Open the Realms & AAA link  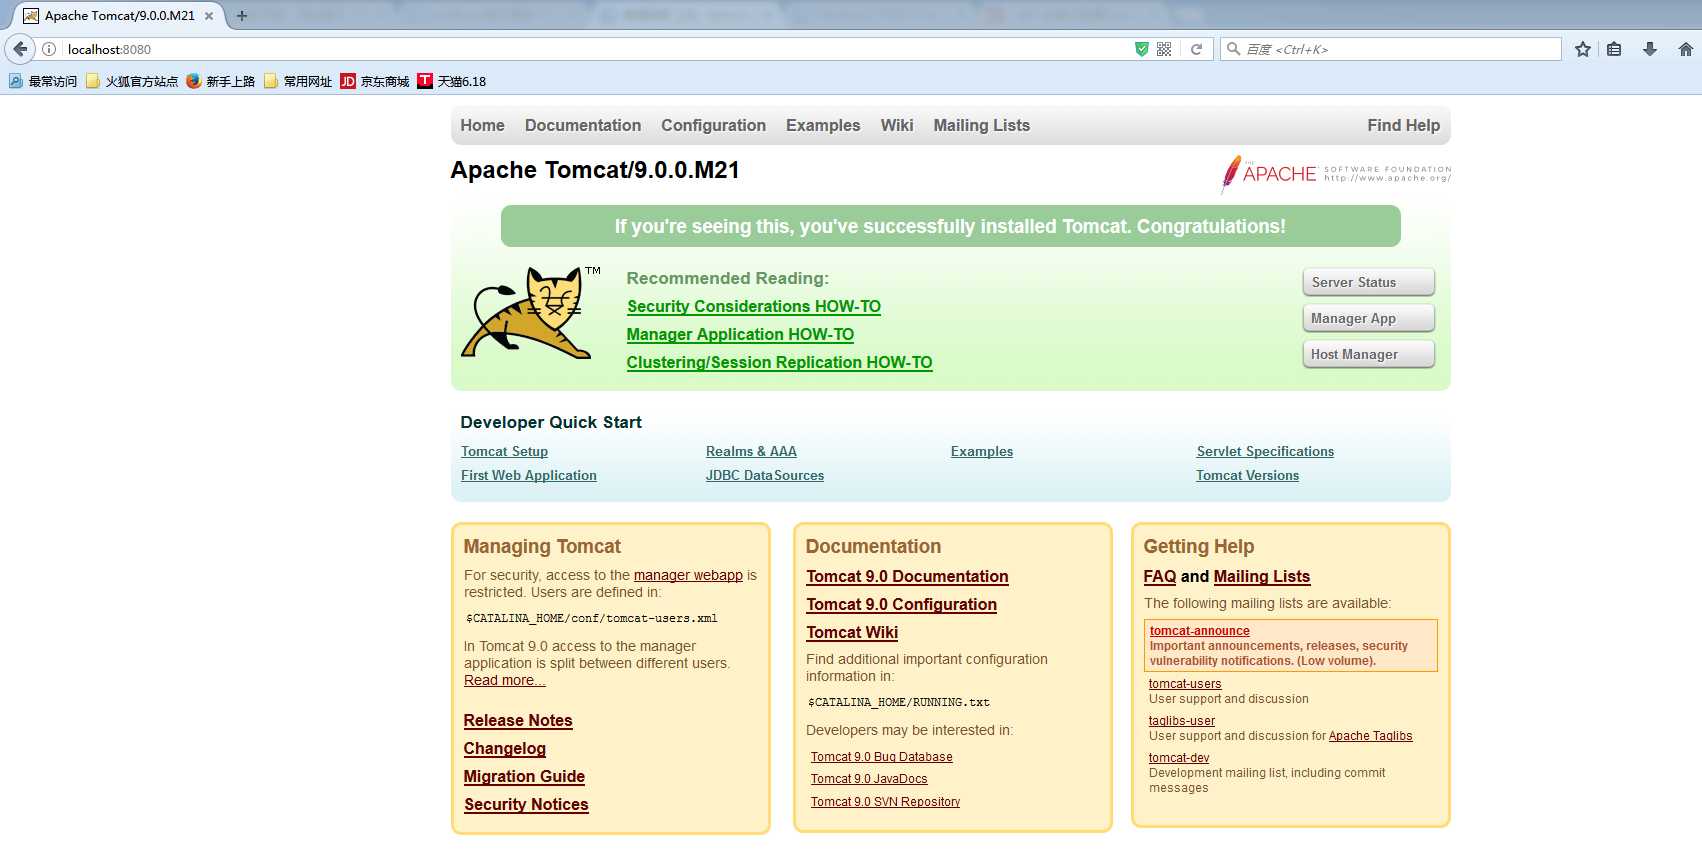(751, 451)
